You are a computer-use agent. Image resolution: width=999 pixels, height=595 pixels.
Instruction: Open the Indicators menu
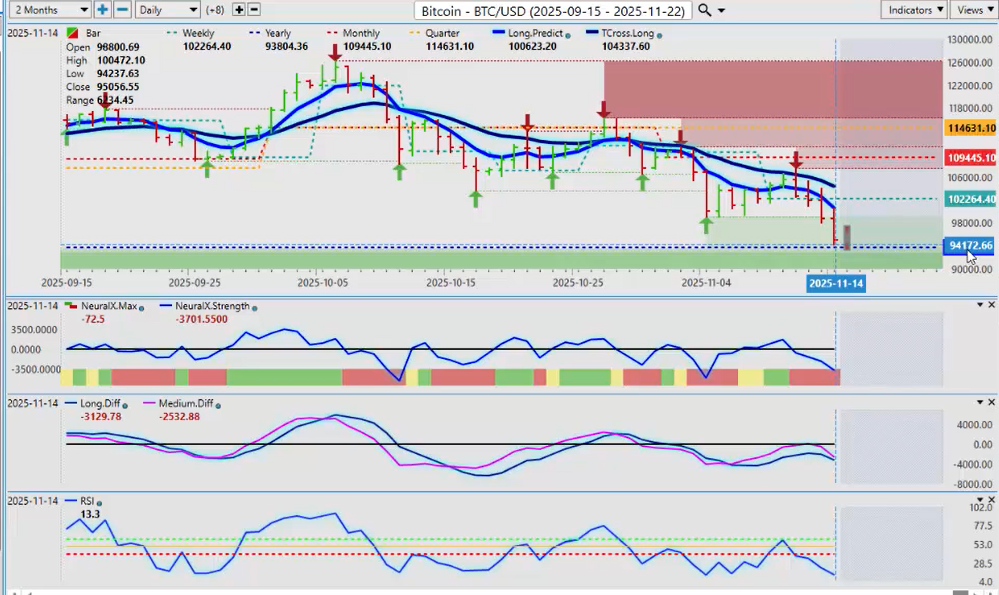(x=914, y=10)
